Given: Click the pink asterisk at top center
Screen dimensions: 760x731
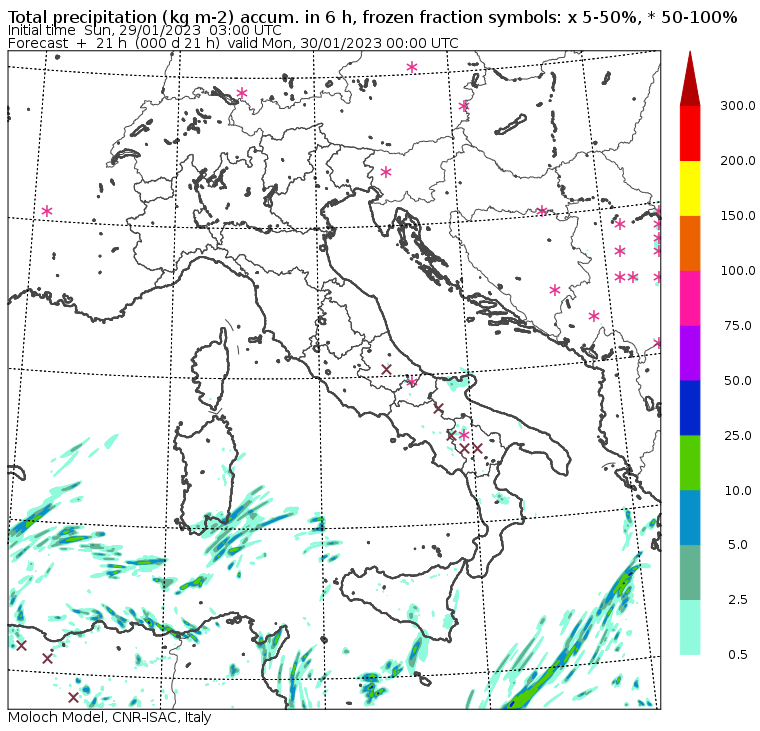Looking at the screenshot, I should (x=412, y=67).
